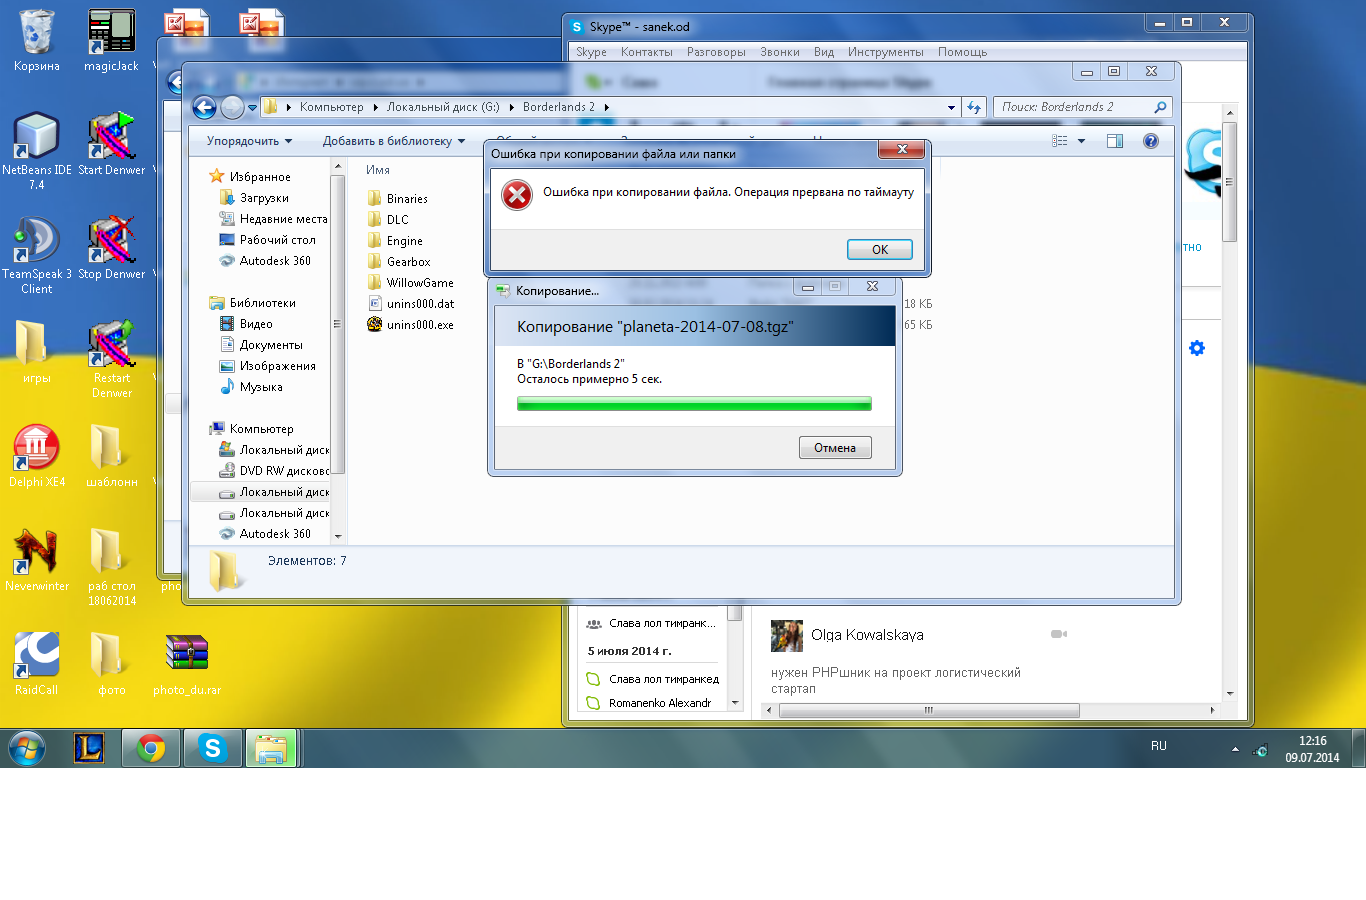
Task: Toggle the Explorer preview pane
Action: click(x=1115, y=141)
